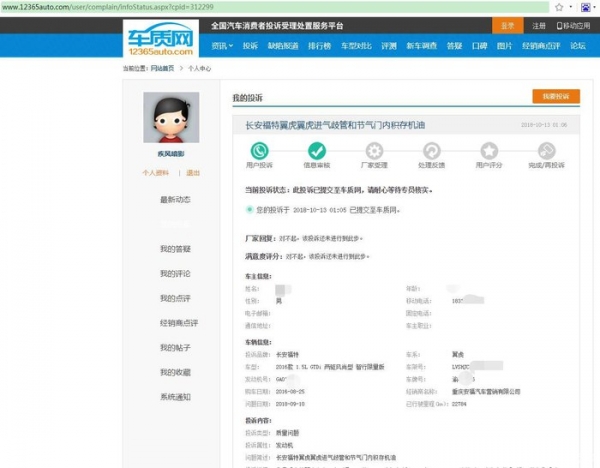Open the 车质网 12365auto.com logo

161,38
